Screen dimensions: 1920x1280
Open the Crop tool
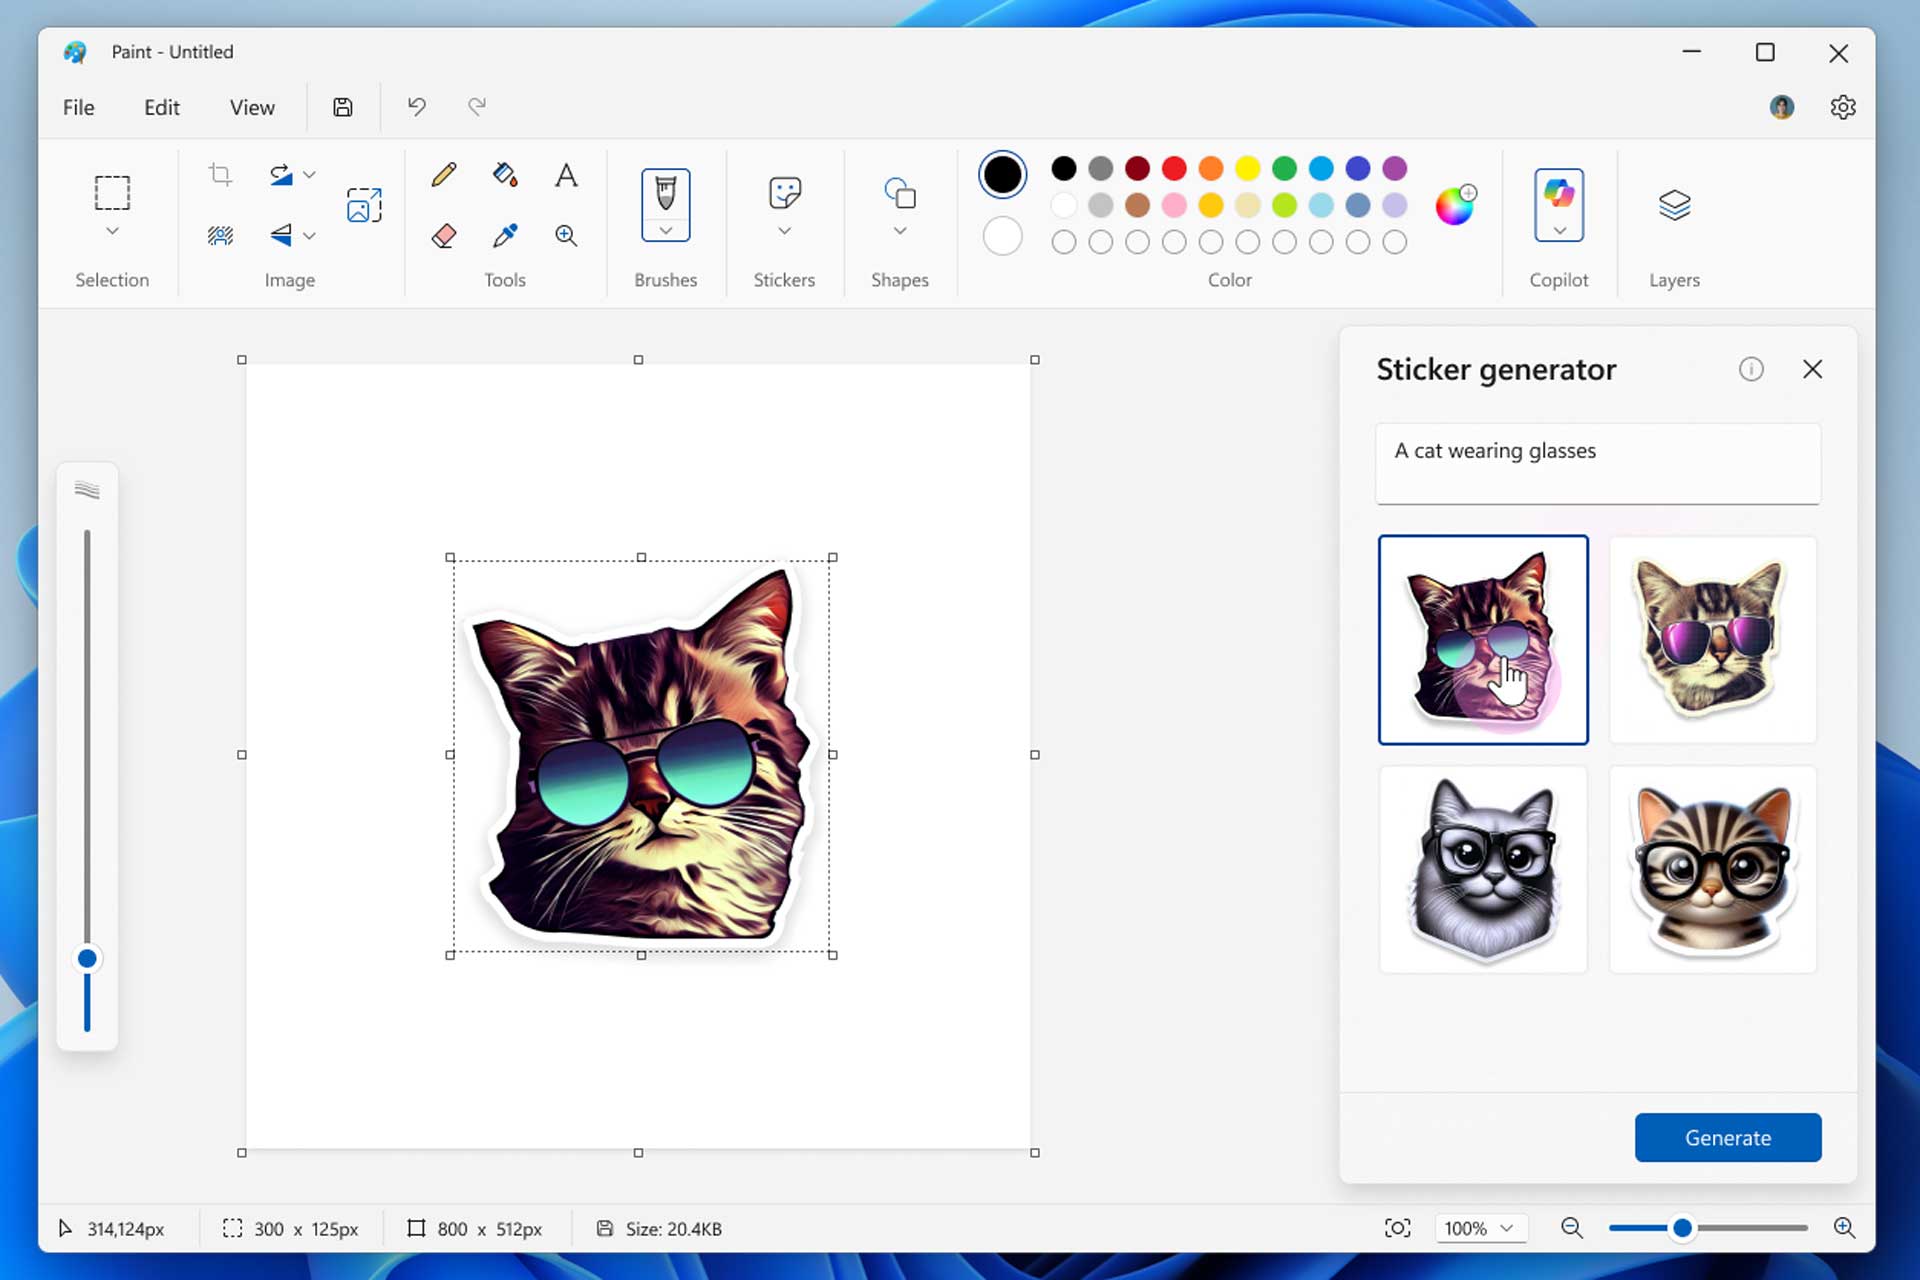(219, 174)
